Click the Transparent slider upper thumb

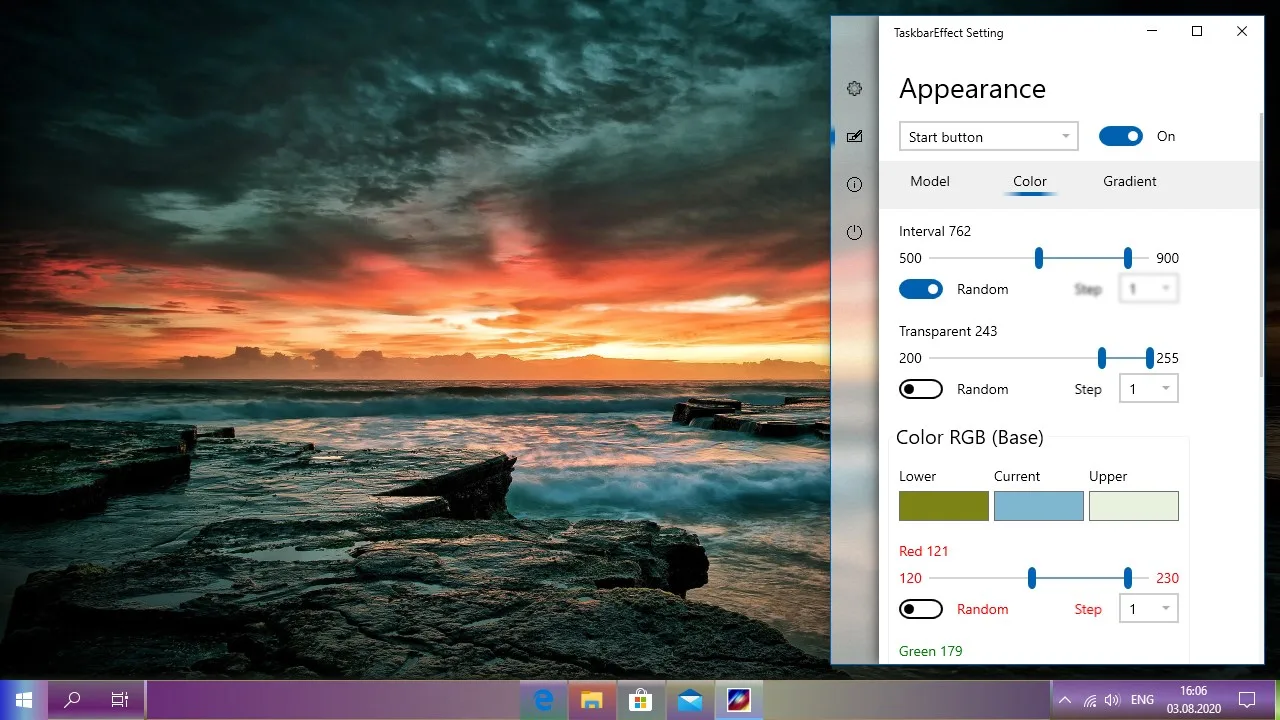click(x=1150, y=358)
